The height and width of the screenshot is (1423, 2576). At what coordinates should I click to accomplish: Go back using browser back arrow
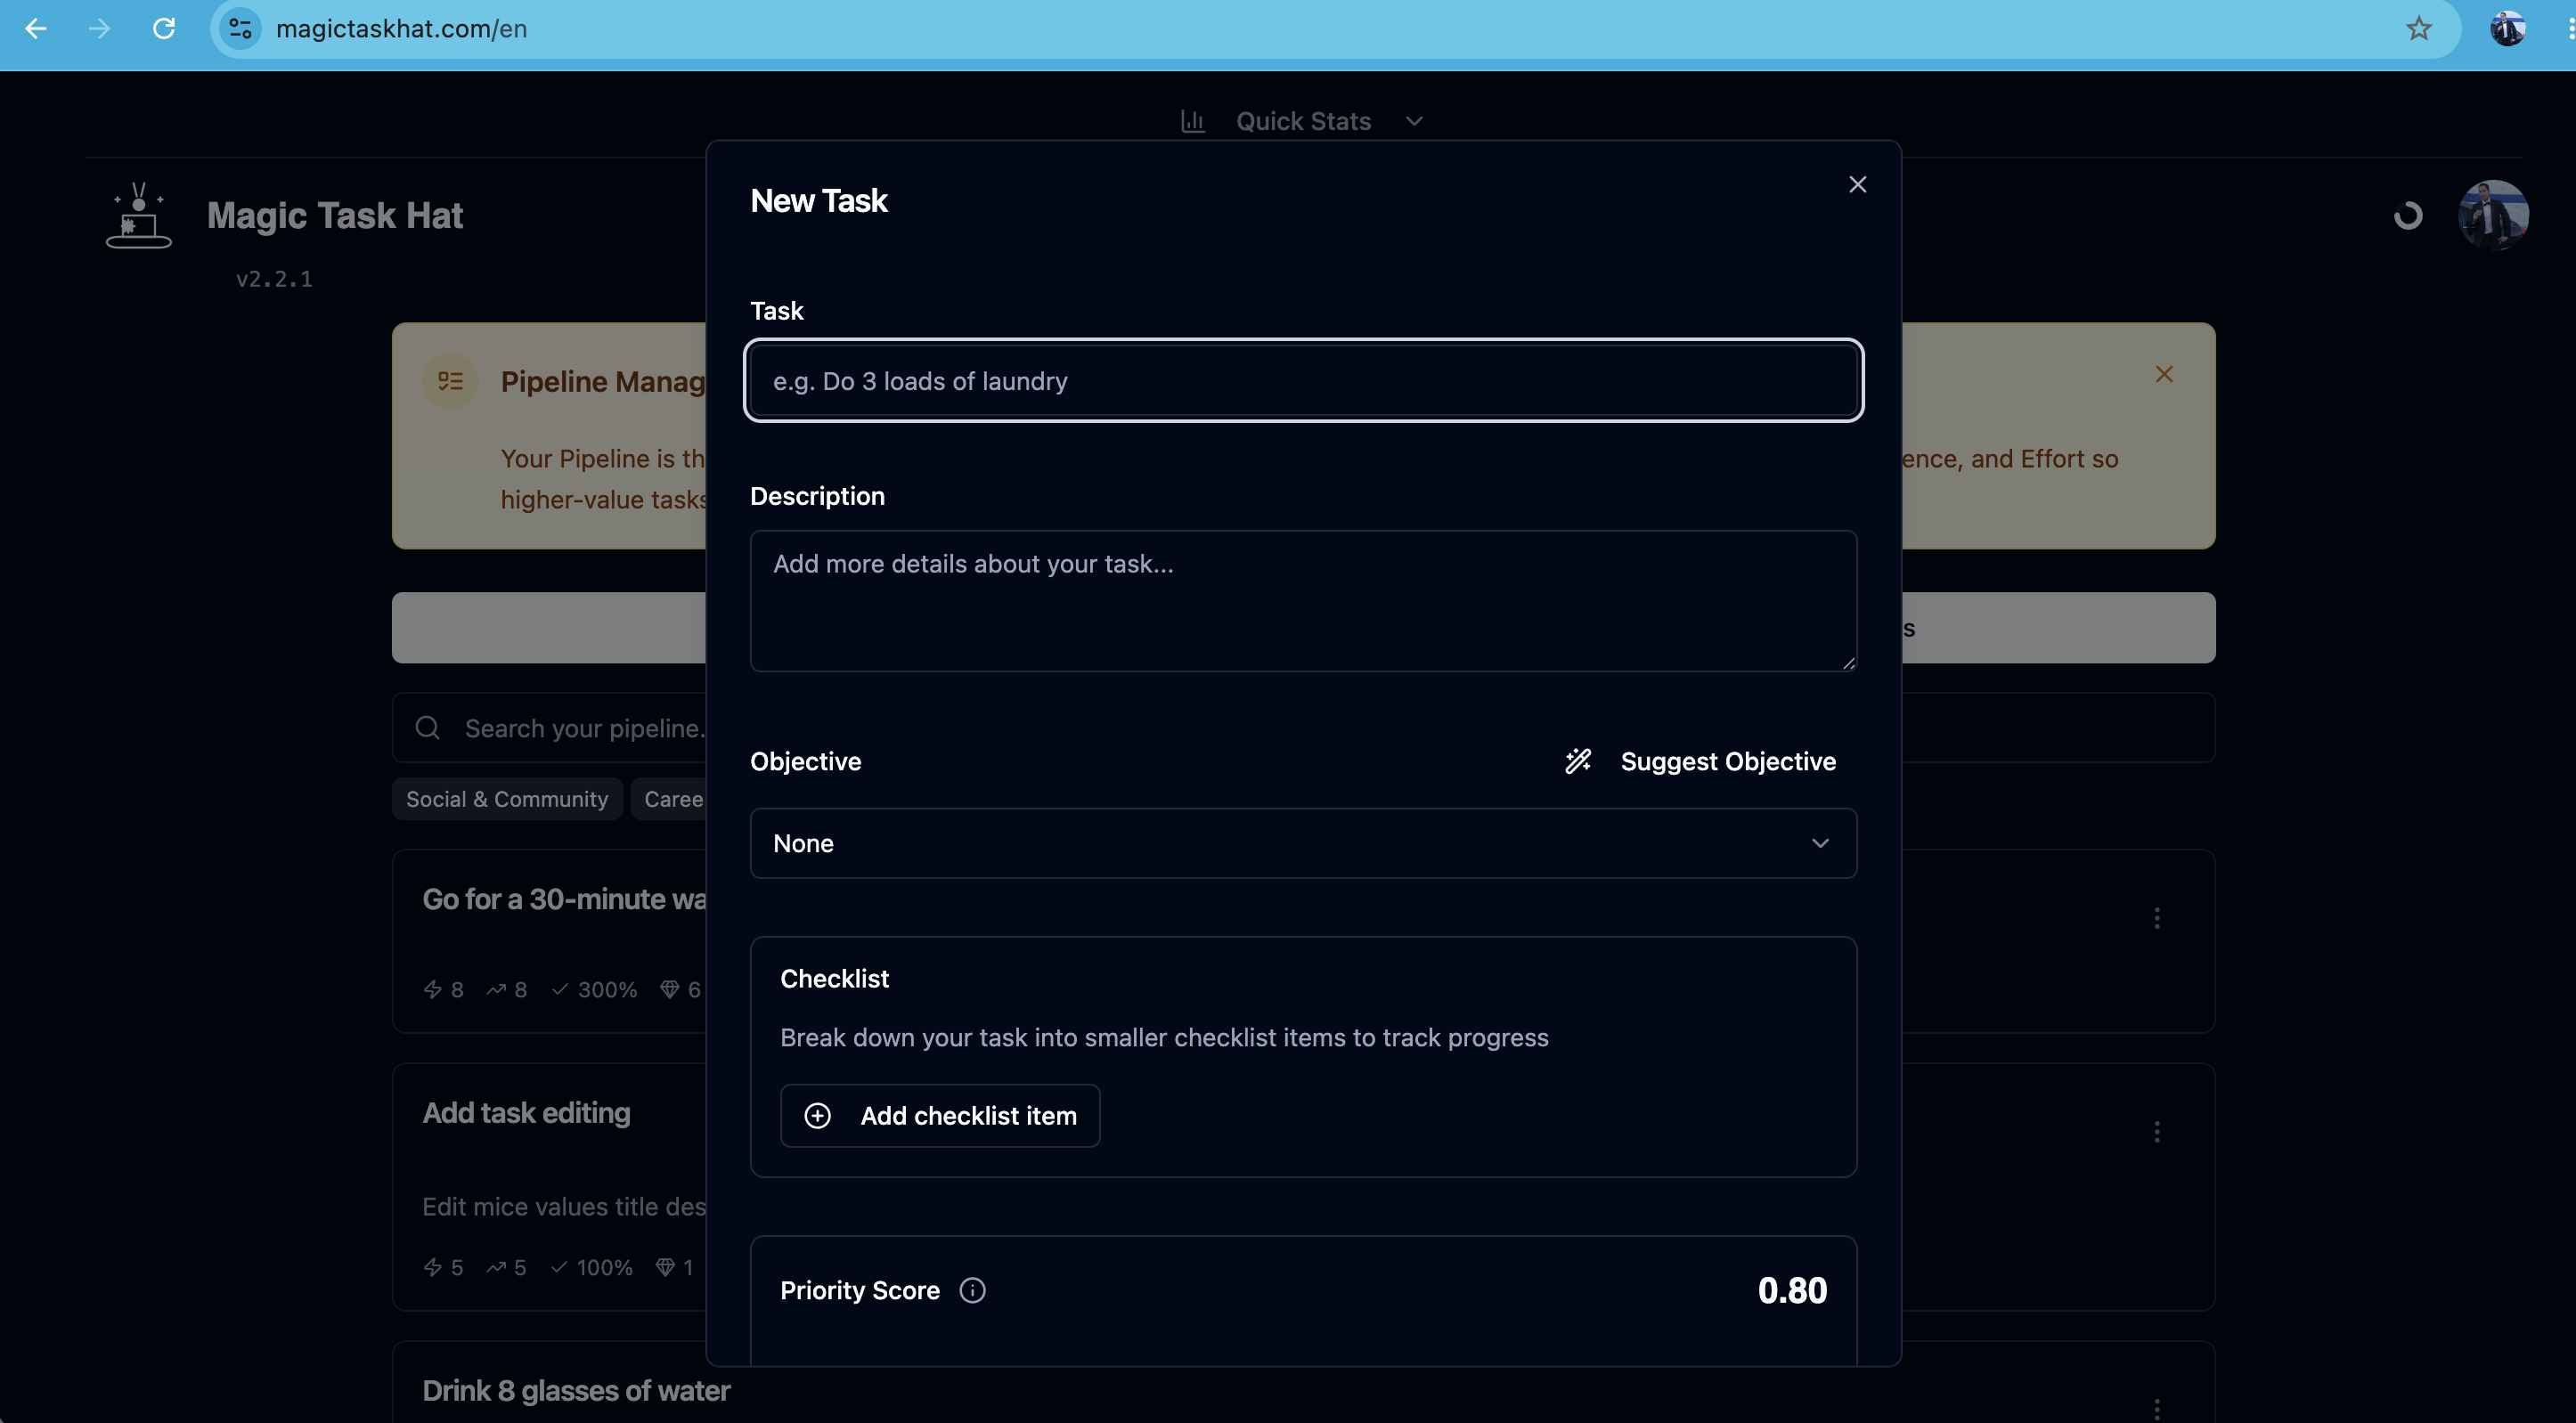(x=36, y=28)
